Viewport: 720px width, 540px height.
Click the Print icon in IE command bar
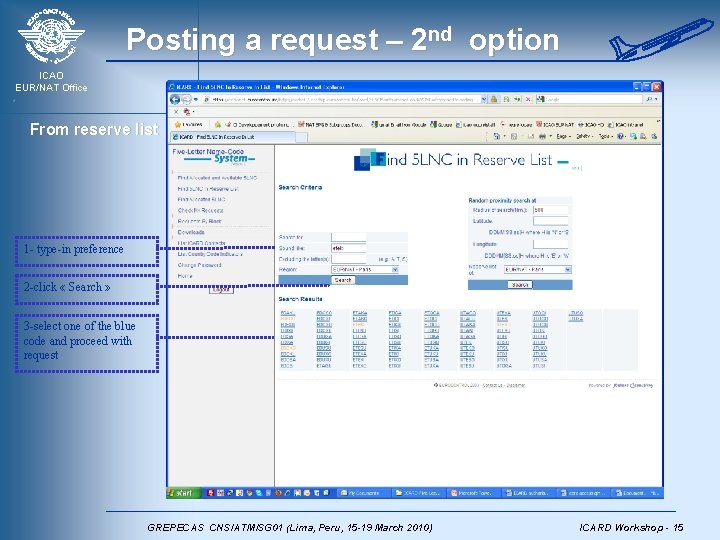click(x=542, y=136)
